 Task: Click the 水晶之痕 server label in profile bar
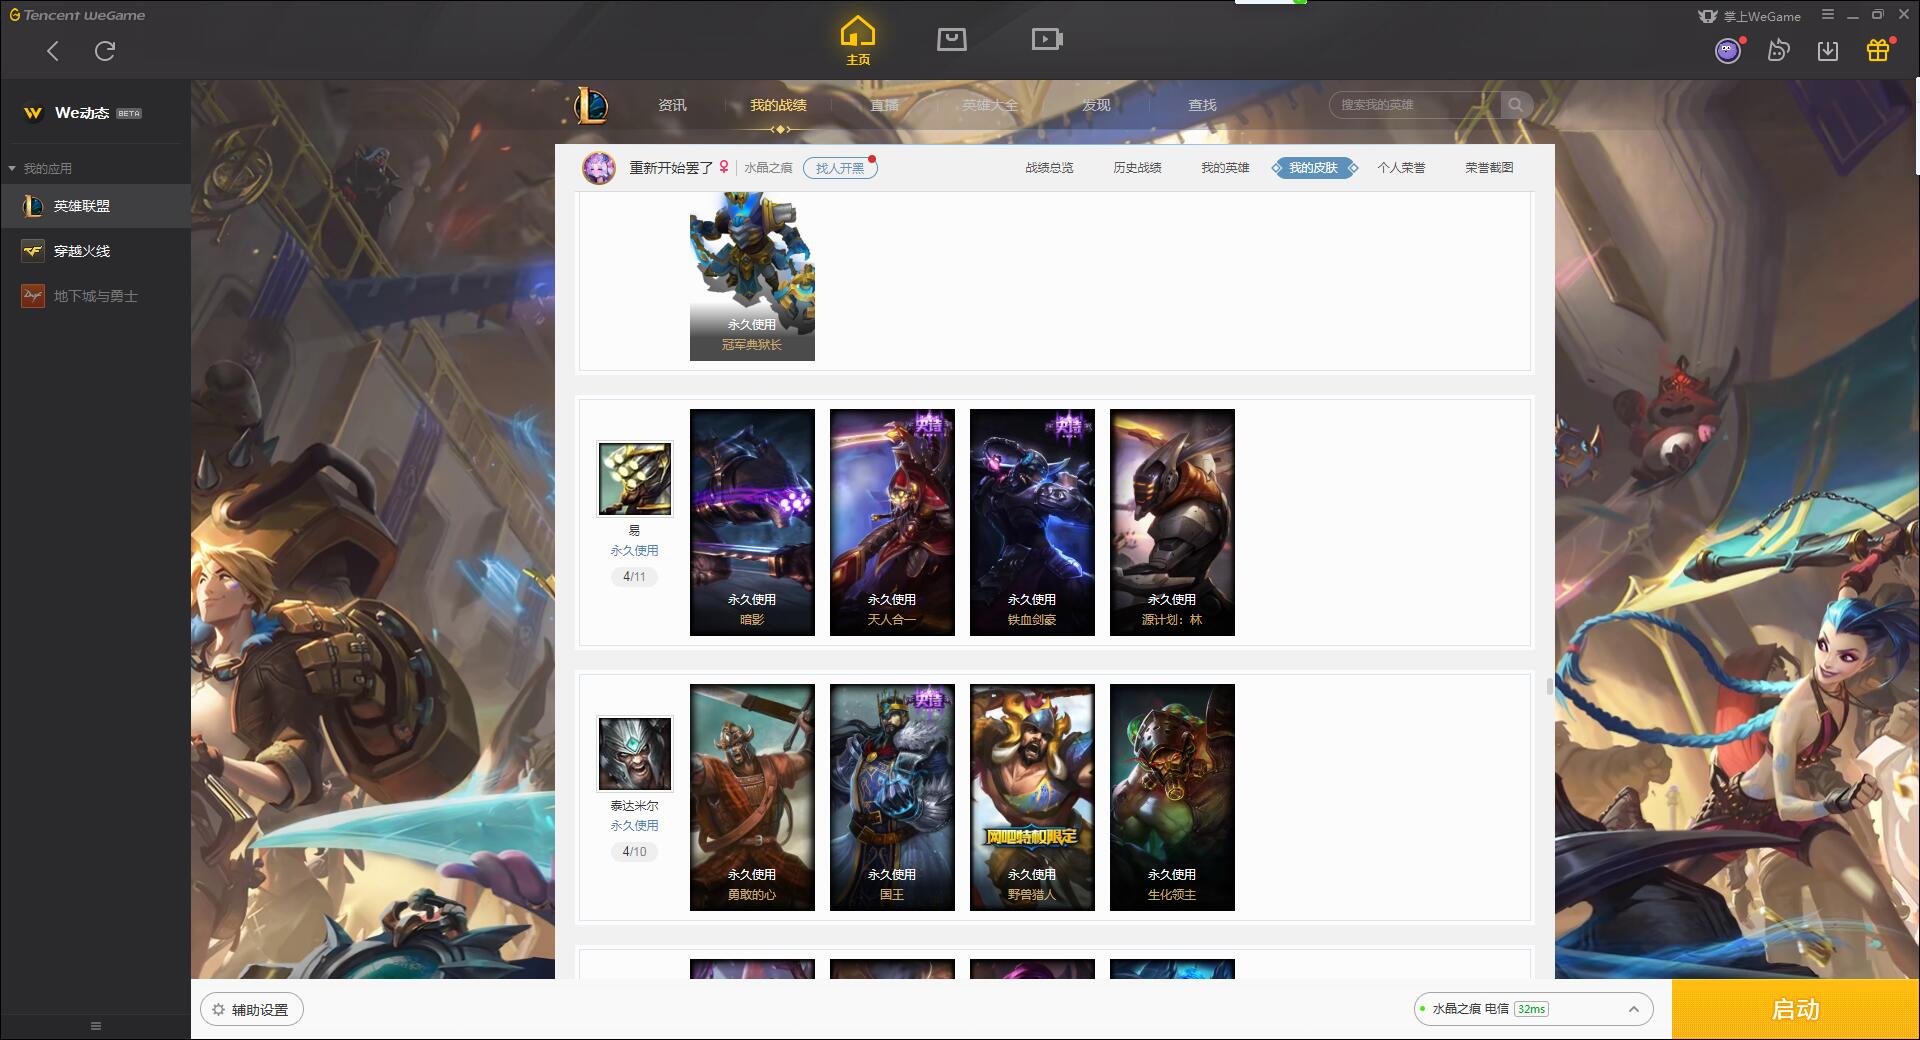[x=768, y=168]
